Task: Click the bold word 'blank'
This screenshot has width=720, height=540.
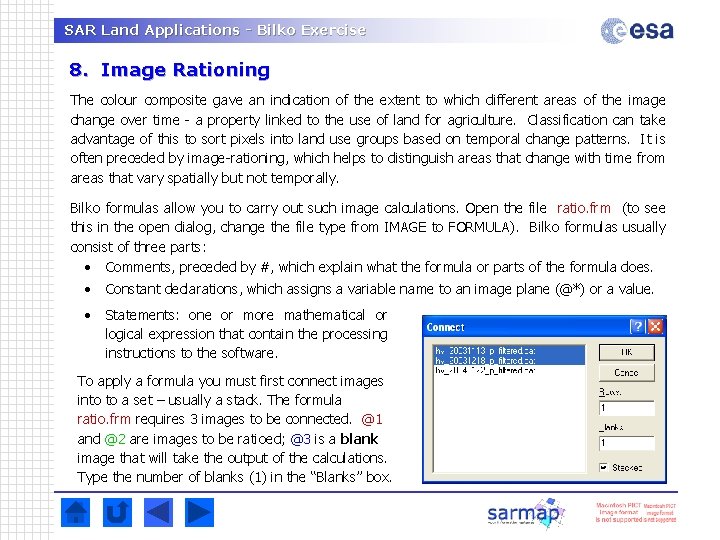Action: (359, 439)
